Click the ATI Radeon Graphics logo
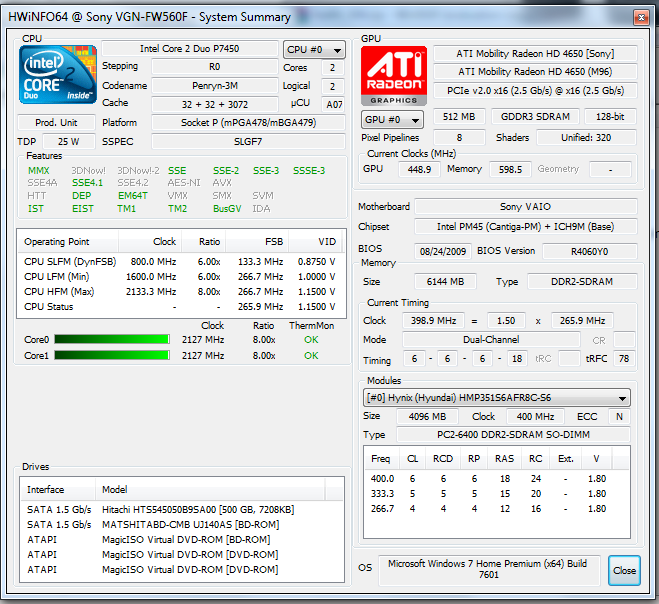The width and height of the screenshot is (659, 604). coord(394,75)
